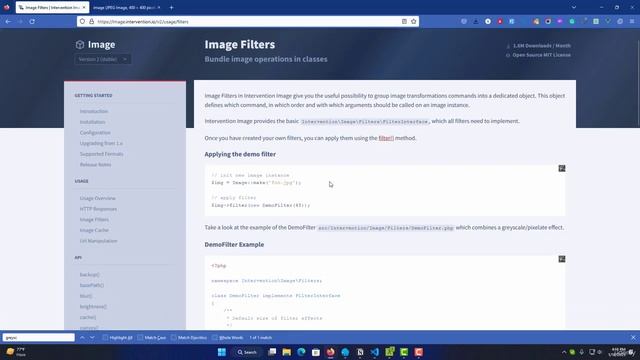Open cache() API page

coord(88,317)
